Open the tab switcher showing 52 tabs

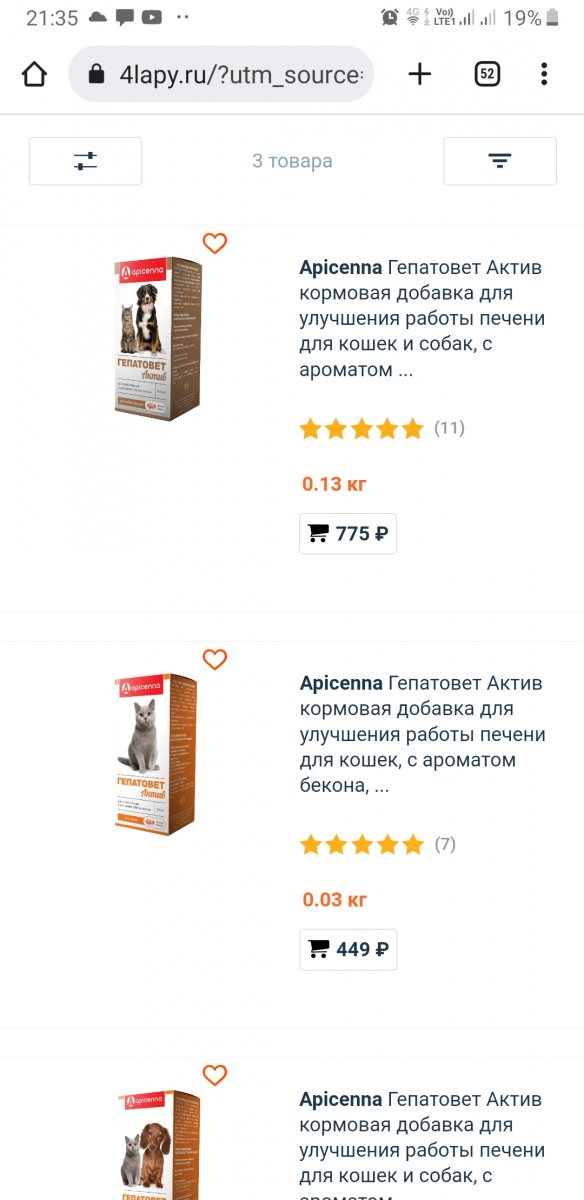[x=487, y=74]
